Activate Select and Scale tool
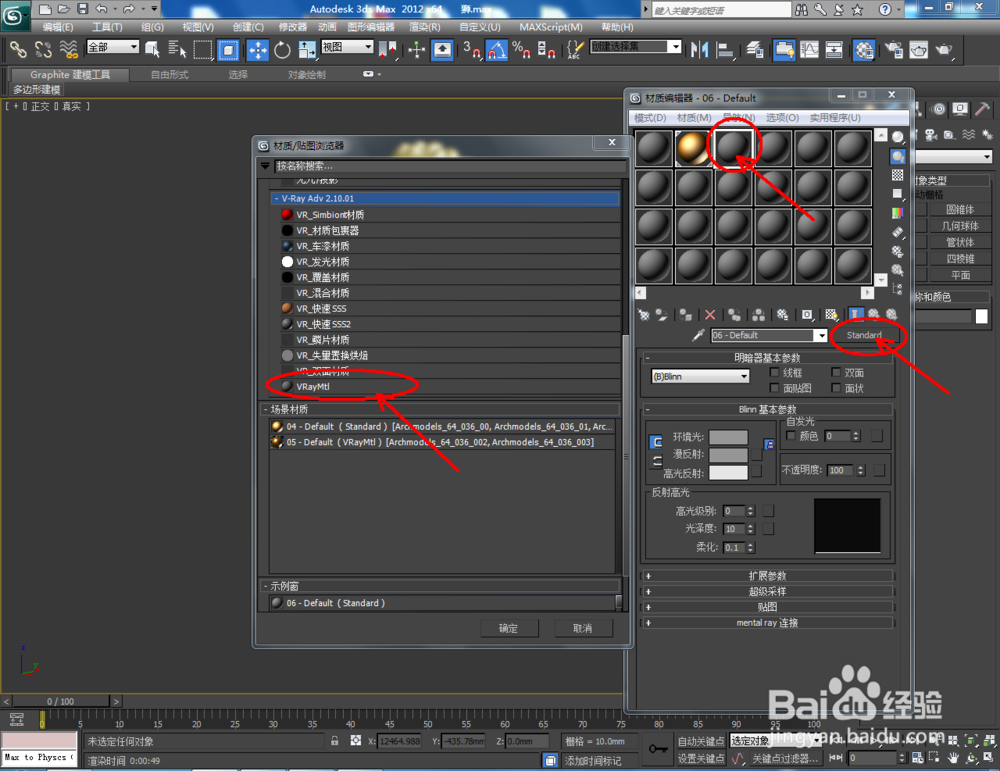This screenshot has height=771, width=1000. coord(307,49)
